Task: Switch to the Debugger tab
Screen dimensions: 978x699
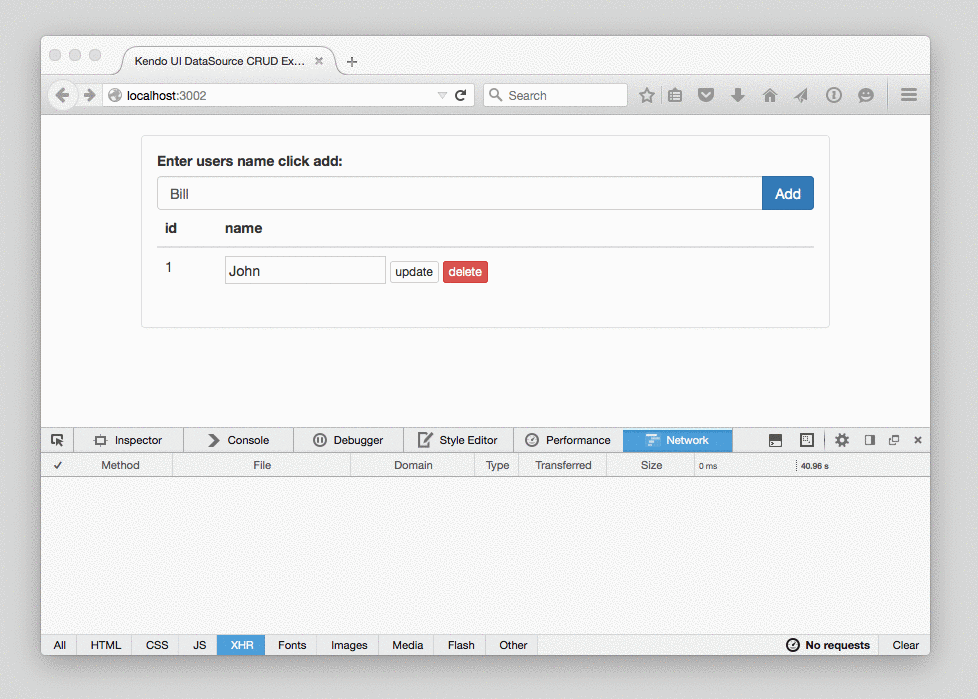Action: click(x=349, y=440)
